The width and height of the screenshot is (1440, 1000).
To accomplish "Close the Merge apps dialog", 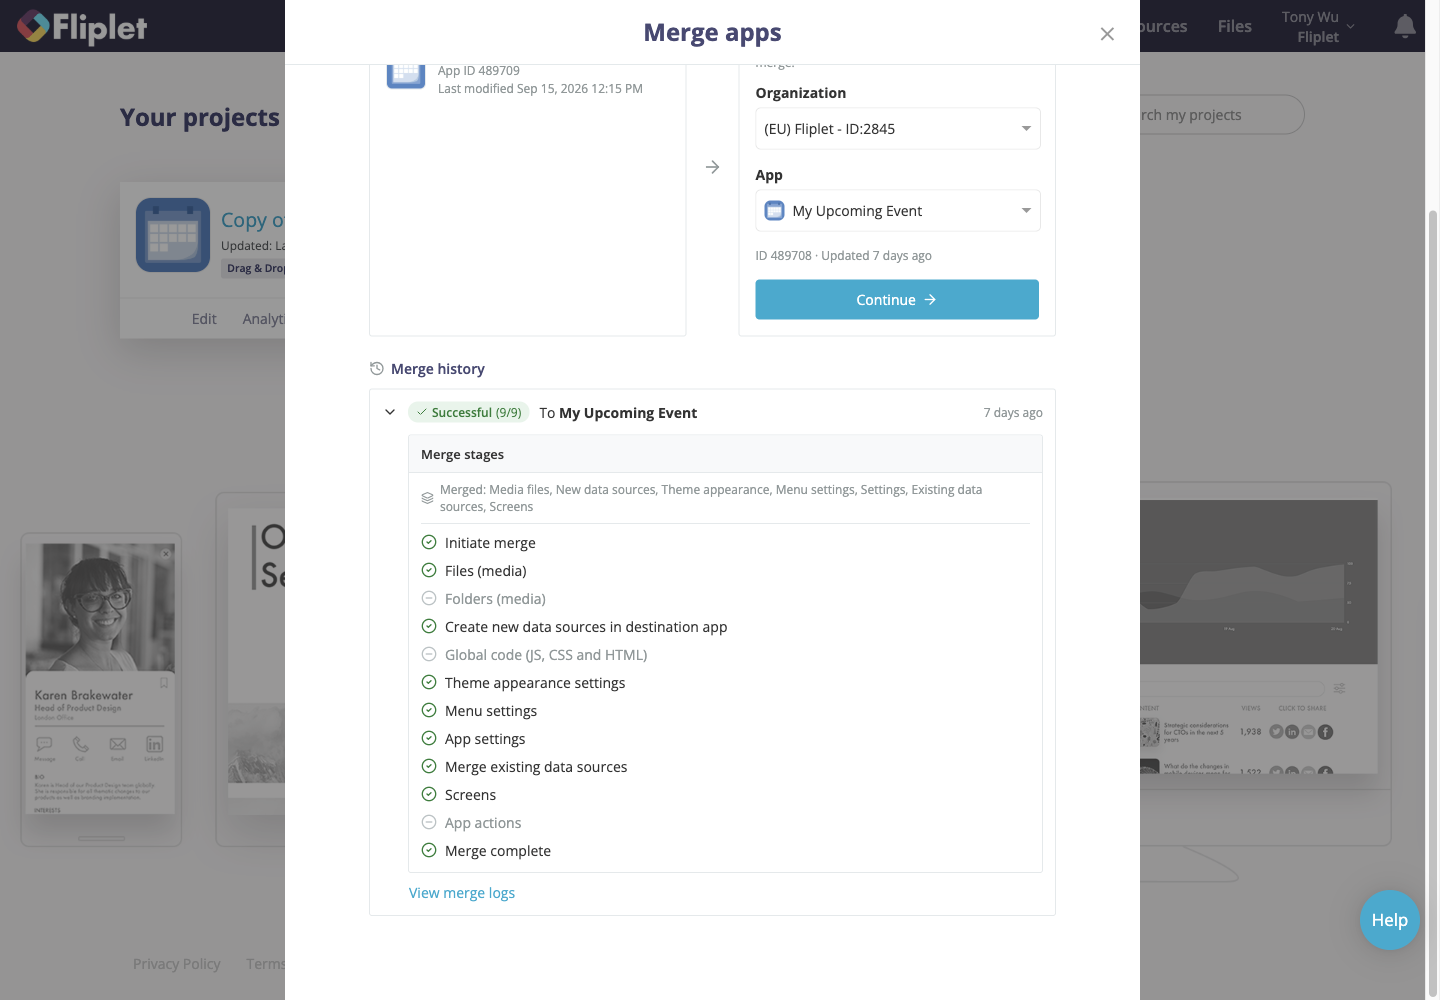I will pyautogui.click(x=1107, y=34).
